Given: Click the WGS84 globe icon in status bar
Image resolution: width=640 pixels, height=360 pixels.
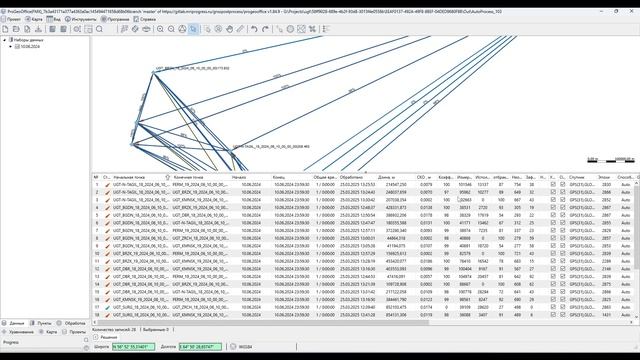Looking at the screenshot, I should click(x=233, y=347).
